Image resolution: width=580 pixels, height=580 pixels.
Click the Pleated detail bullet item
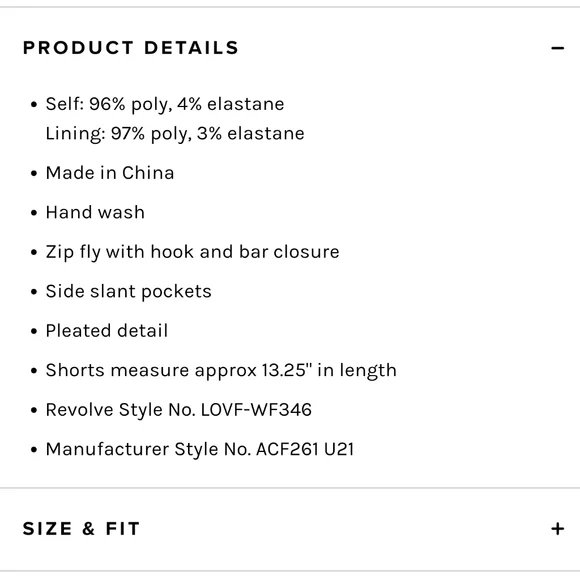(107, 331)
